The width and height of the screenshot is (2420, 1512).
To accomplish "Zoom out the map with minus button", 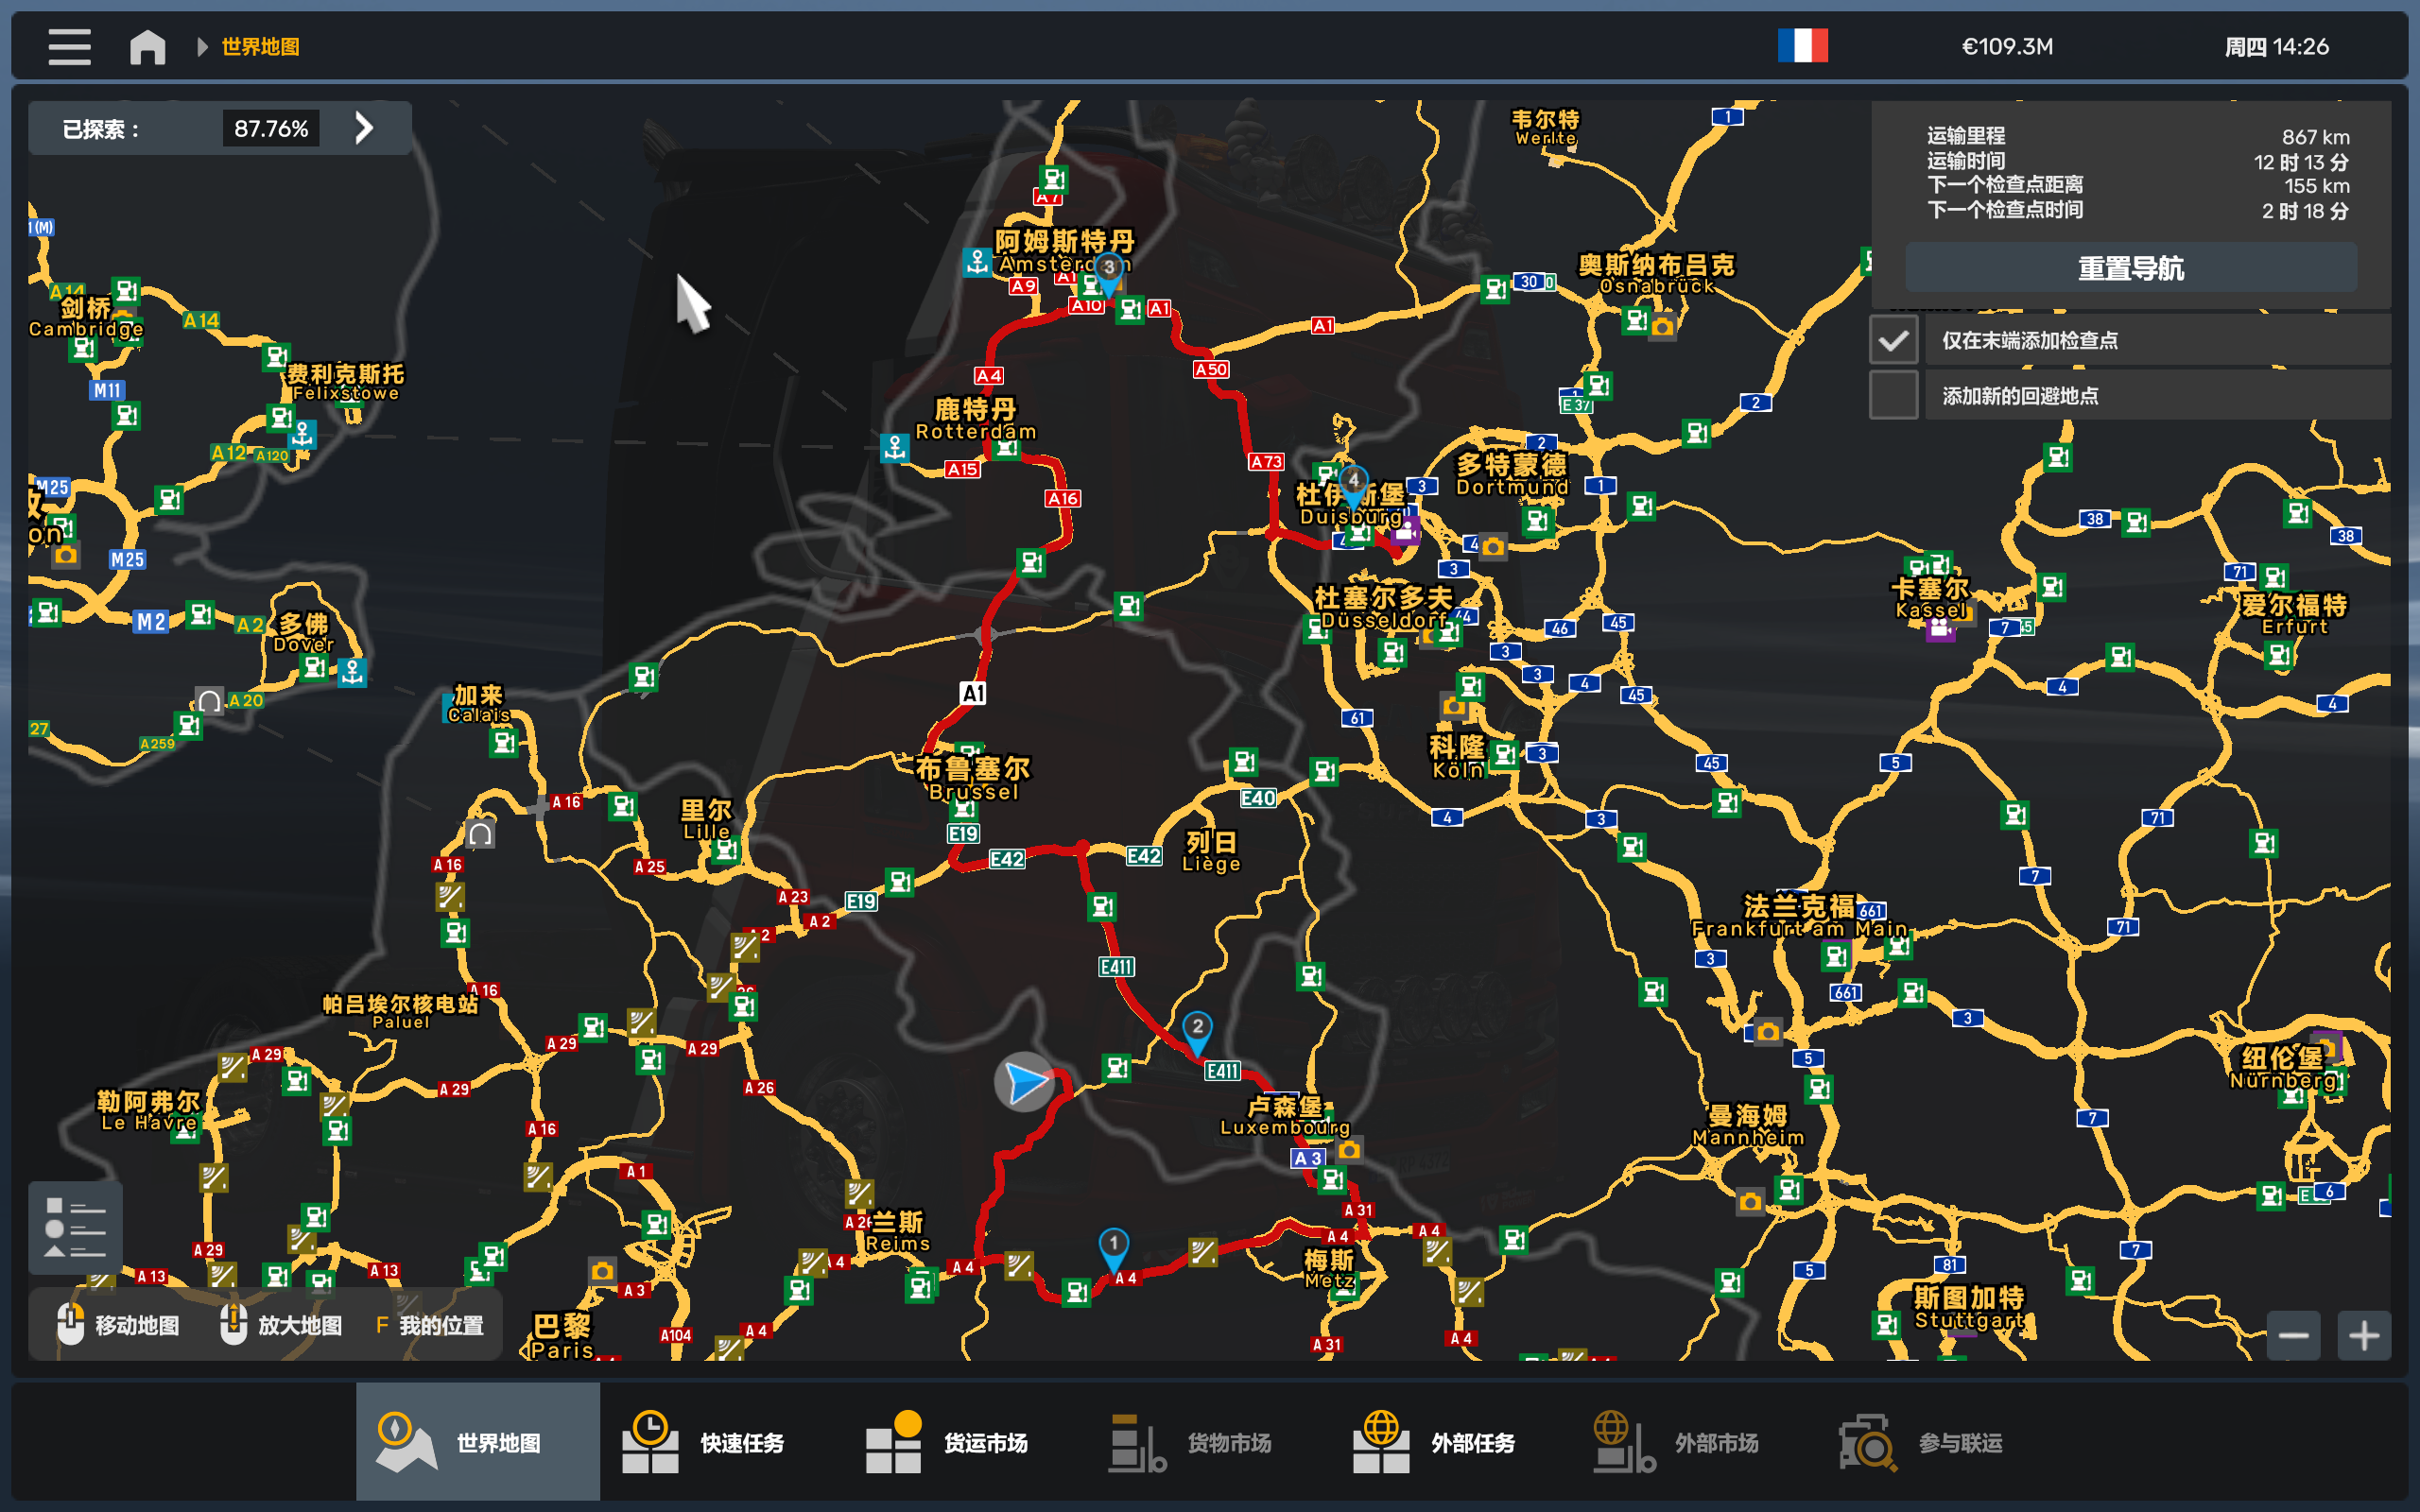I will [x=2293, y=1335].
